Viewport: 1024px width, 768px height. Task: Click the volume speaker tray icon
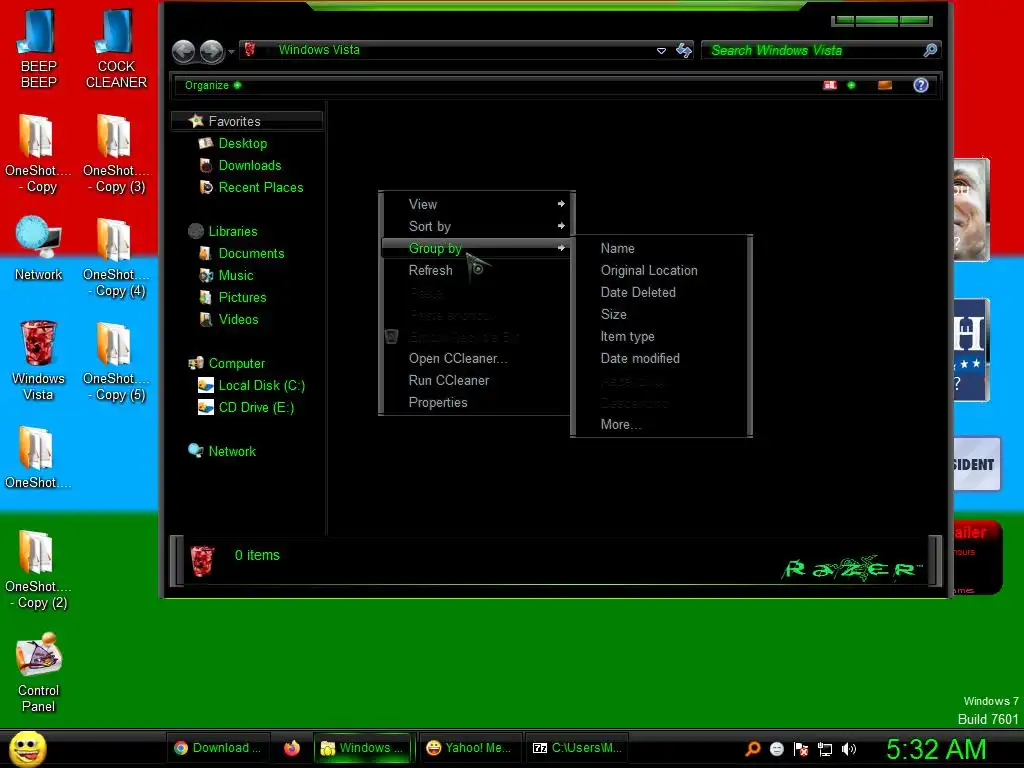click(x=849, y=749)
